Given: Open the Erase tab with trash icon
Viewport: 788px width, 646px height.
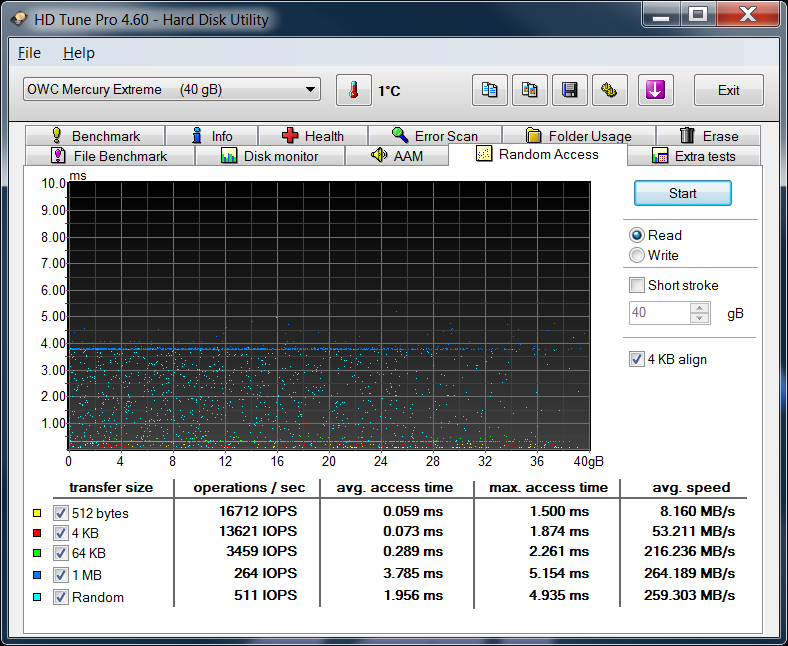Looking at the screenshot, I should pyautogui.click(x=708, y=136).
